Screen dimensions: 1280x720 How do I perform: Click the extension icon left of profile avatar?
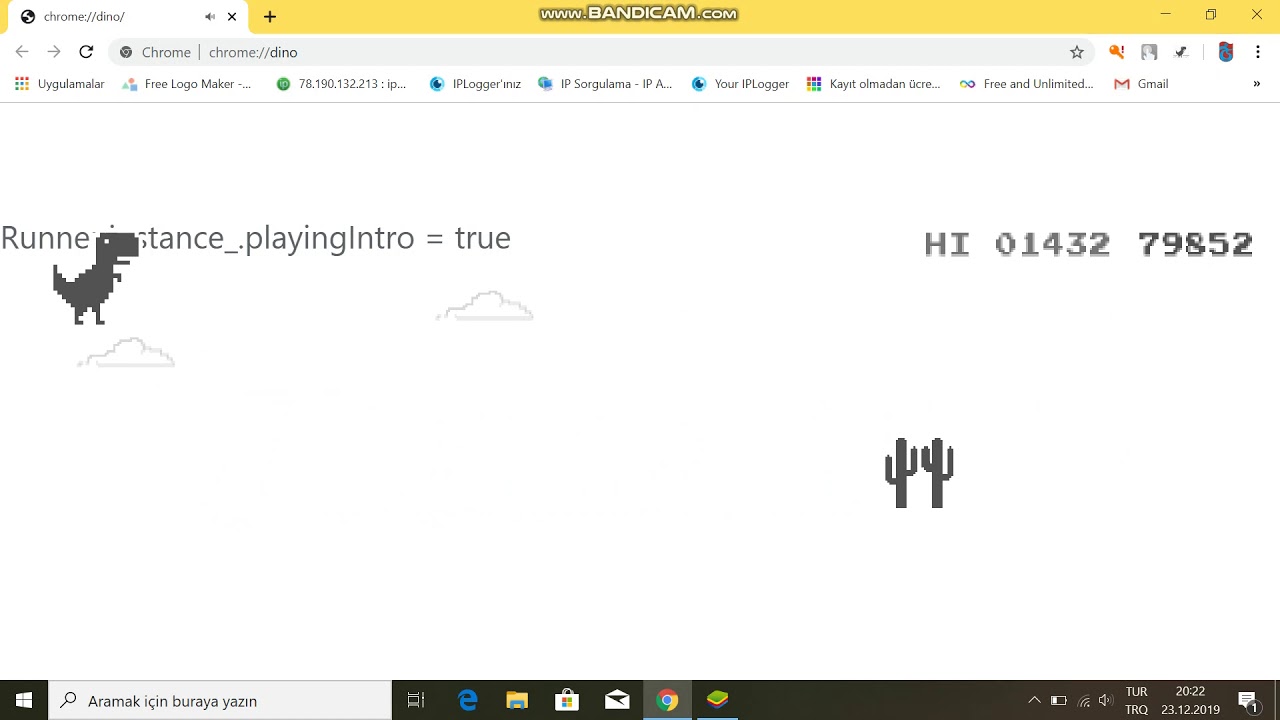point(1181,52)
